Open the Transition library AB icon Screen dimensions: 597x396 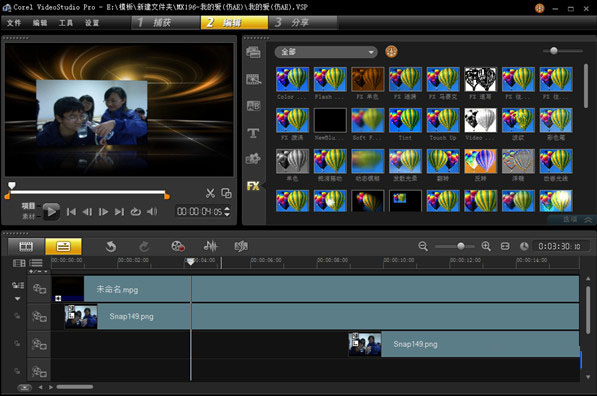coord(253,106)
